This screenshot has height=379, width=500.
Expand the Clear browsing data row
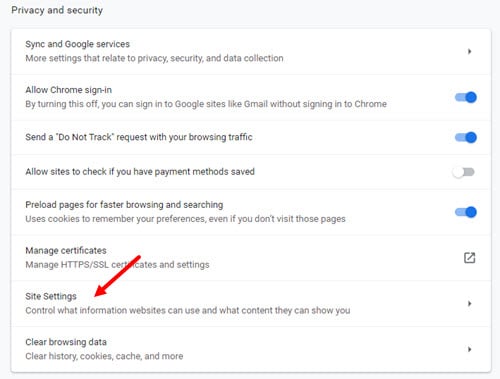[x=251, y=349]
